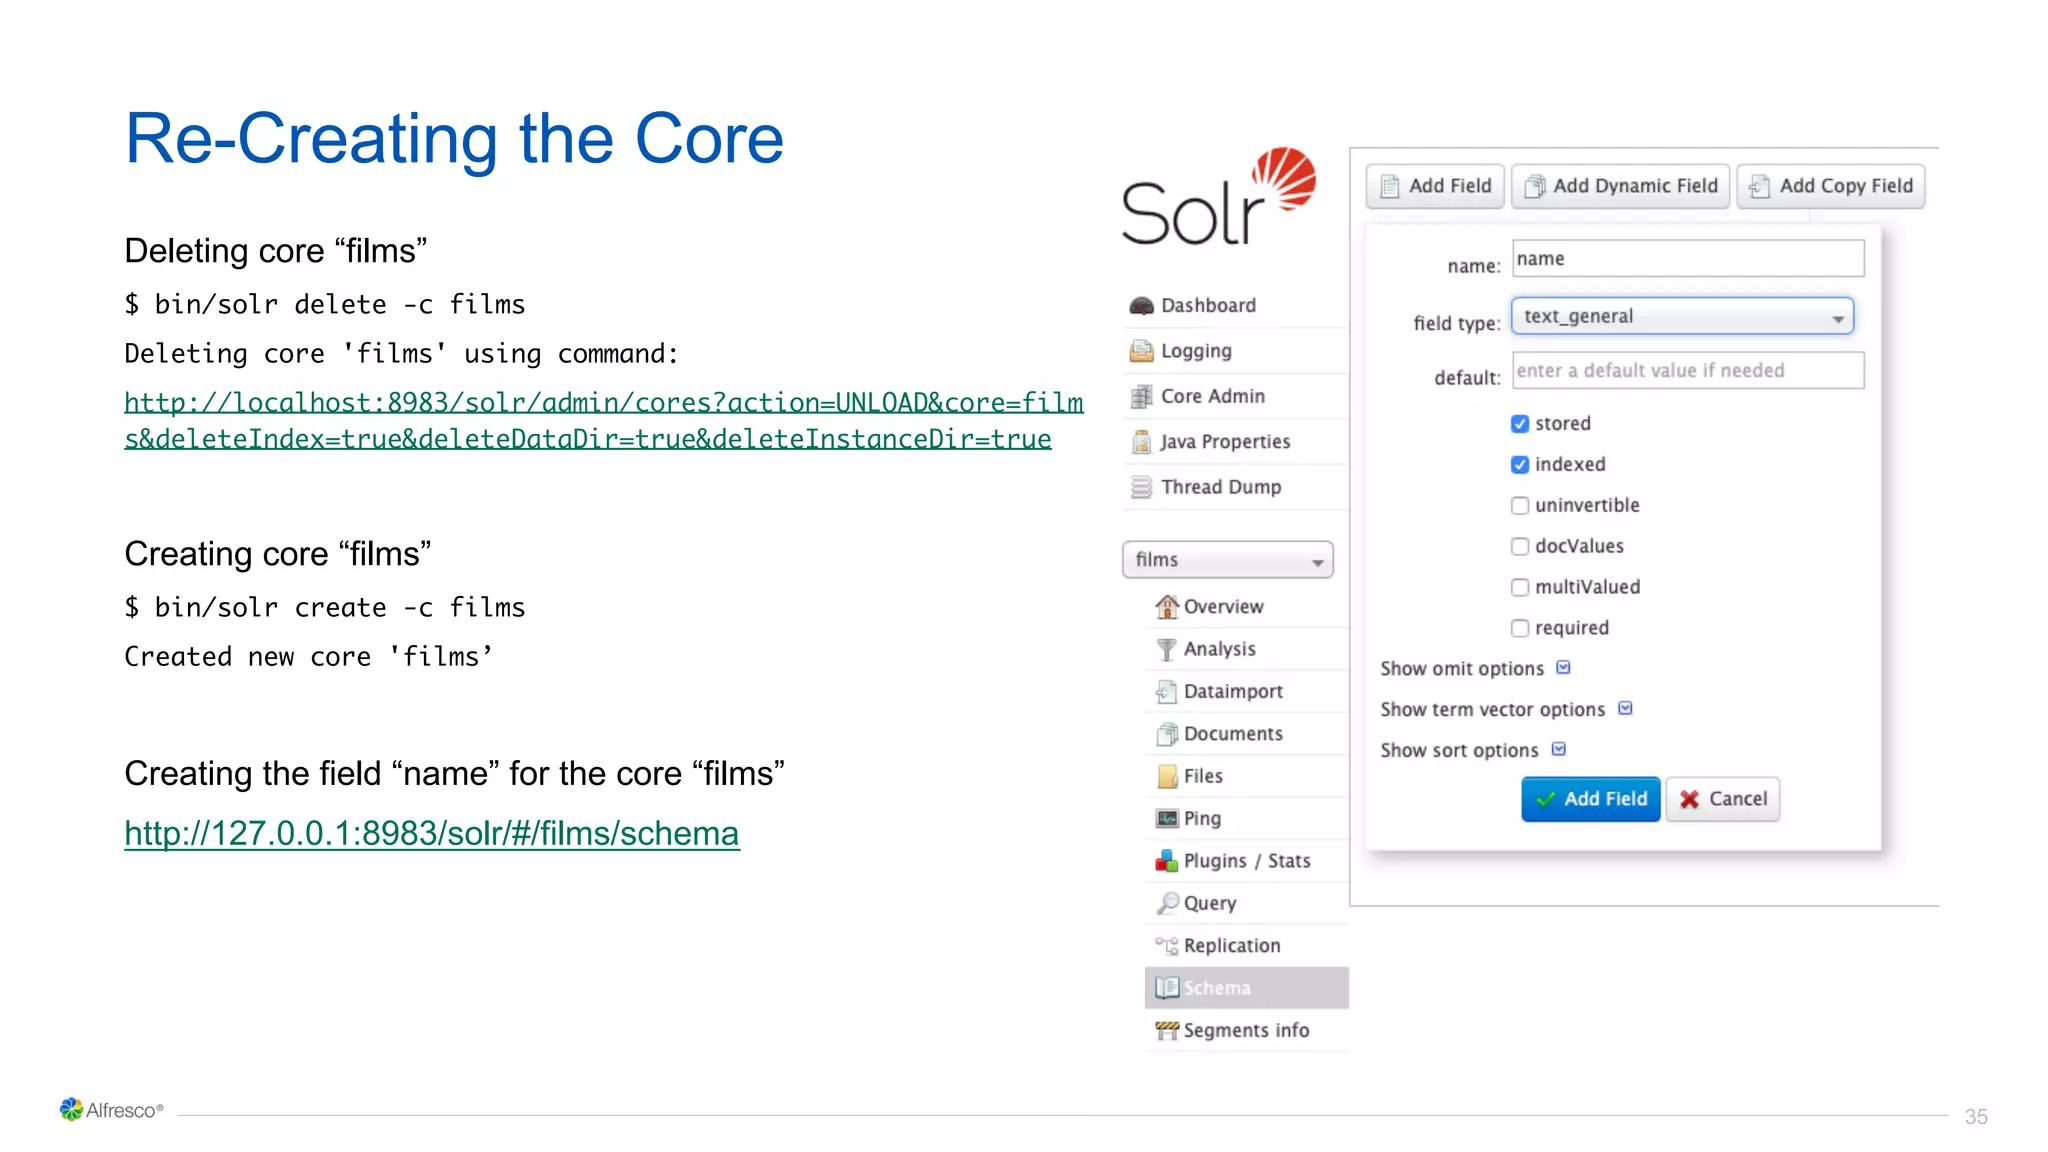Open the Replication icon
This screenshot has width=2048, height=1152.
tap(1166, 946)
